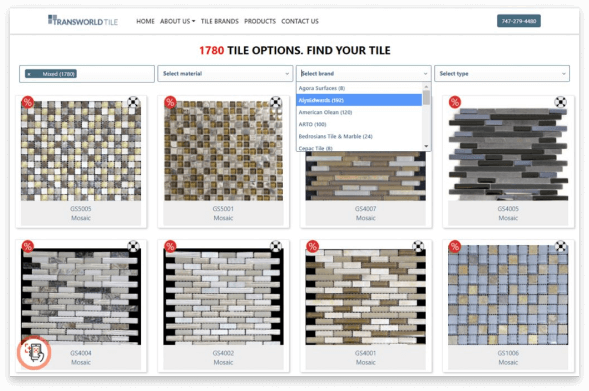Open the Tile Brands page
Image resolution: width=589 pixels, height=391 pixels.
(219, 21)
